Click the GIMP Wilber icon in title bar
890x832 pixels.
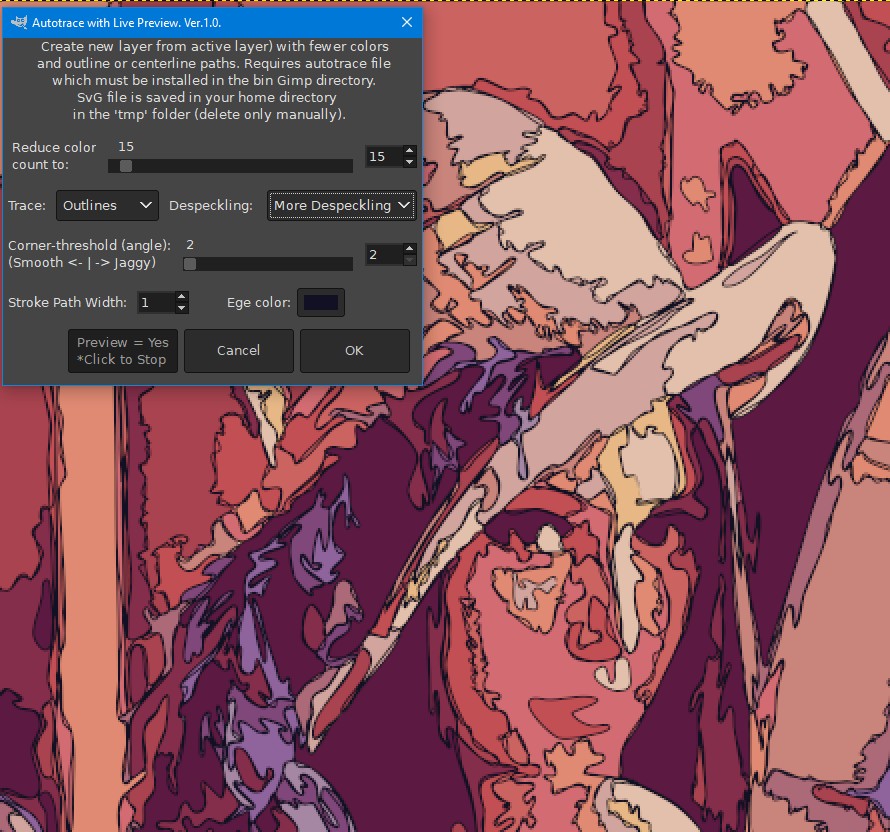coord(19,22)
